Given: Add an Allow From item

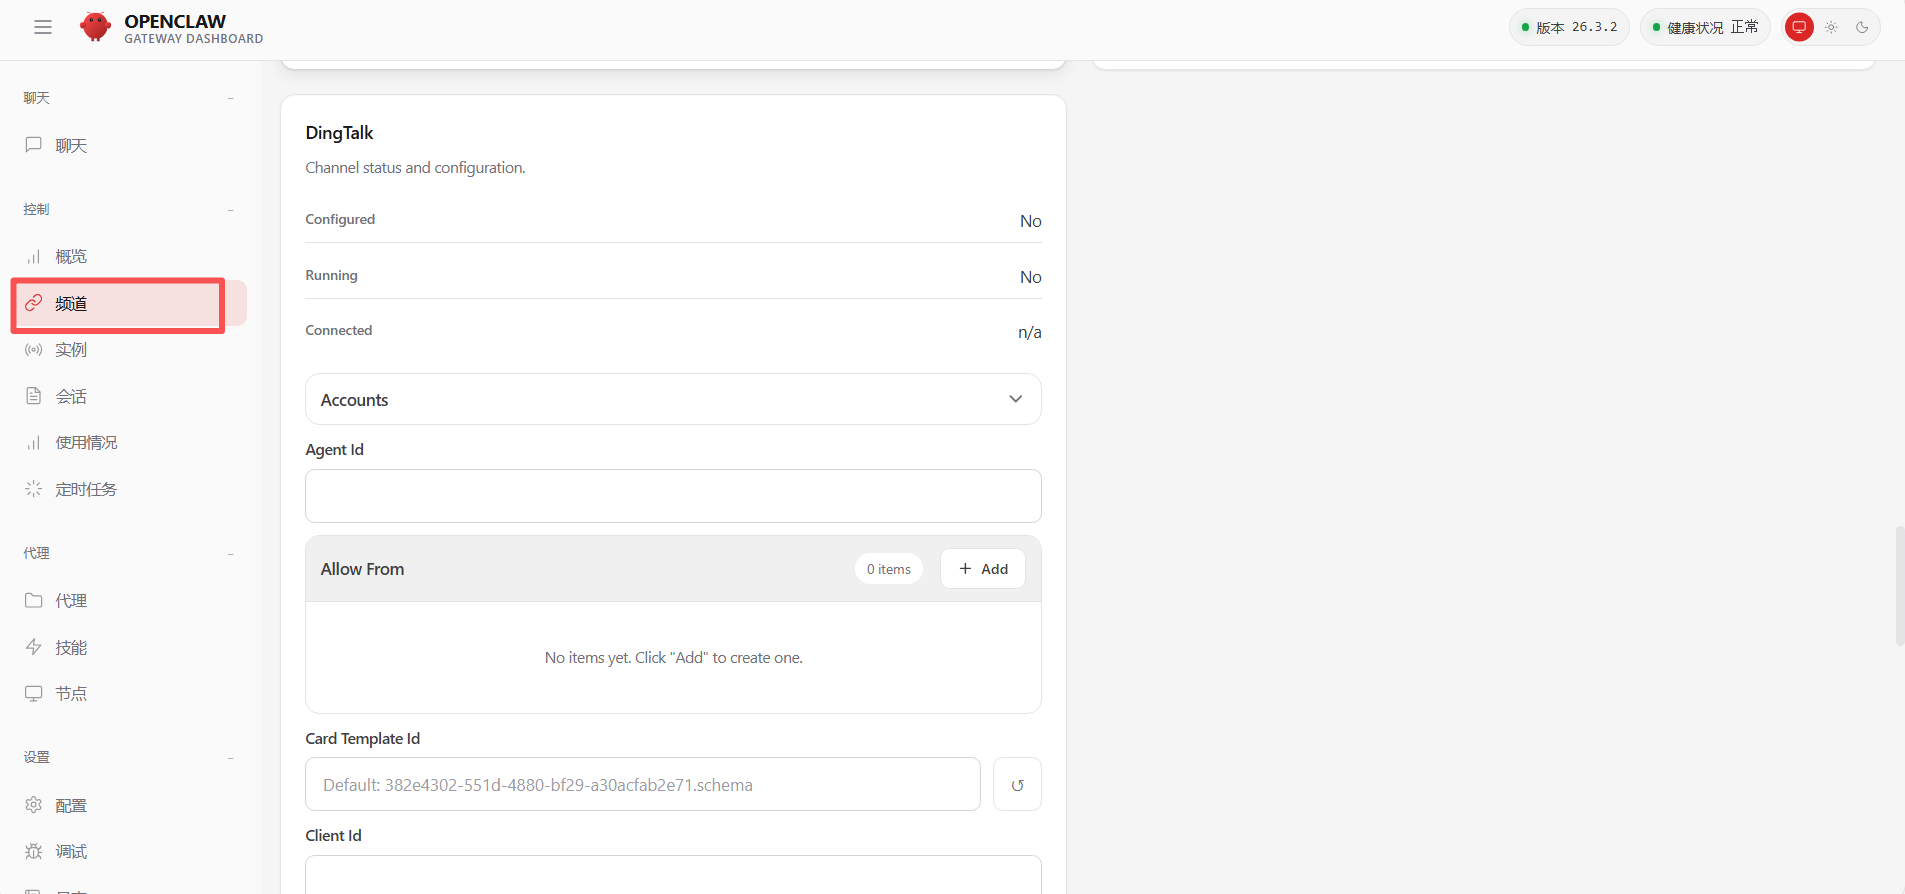Looking at the screenshot, I should [x=983, y=569].
